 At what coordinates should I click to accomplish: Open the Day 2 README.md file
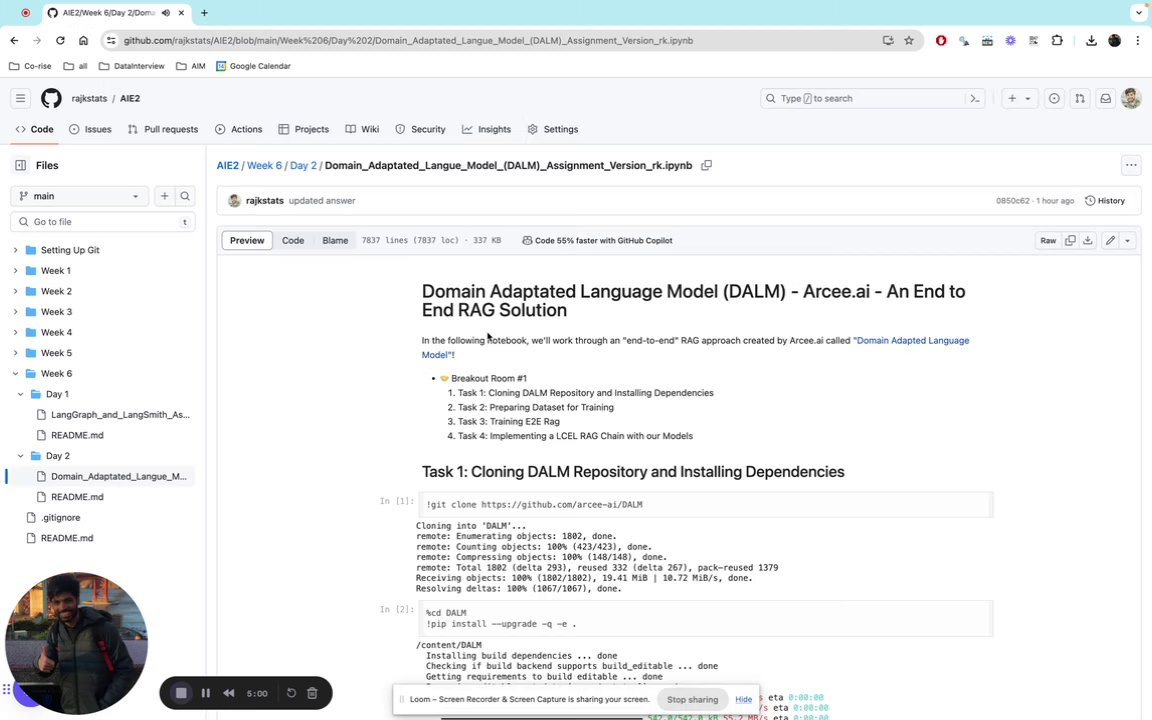77,497
